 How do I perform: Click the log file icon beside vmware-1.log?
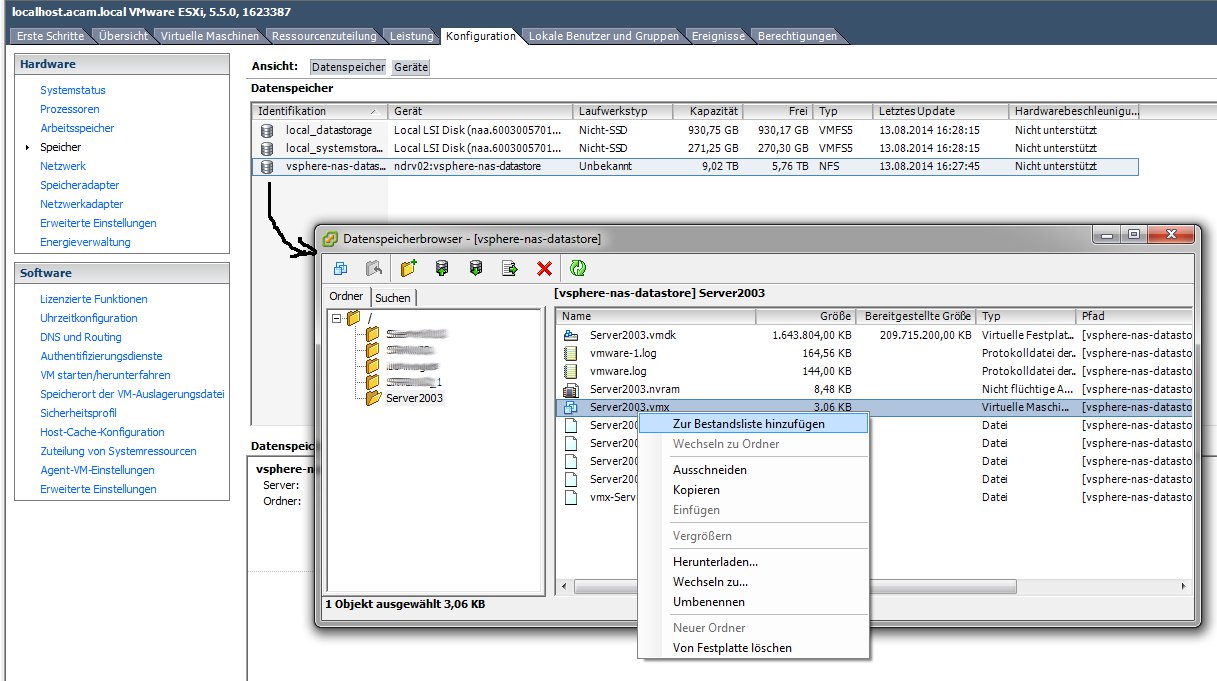[x=571, y=353]
